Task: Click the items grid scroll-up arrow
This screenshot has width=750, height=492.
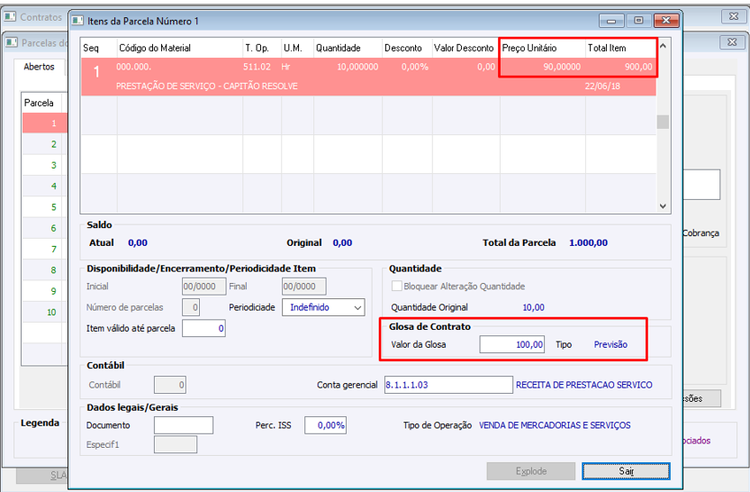Action: (662, 46)
